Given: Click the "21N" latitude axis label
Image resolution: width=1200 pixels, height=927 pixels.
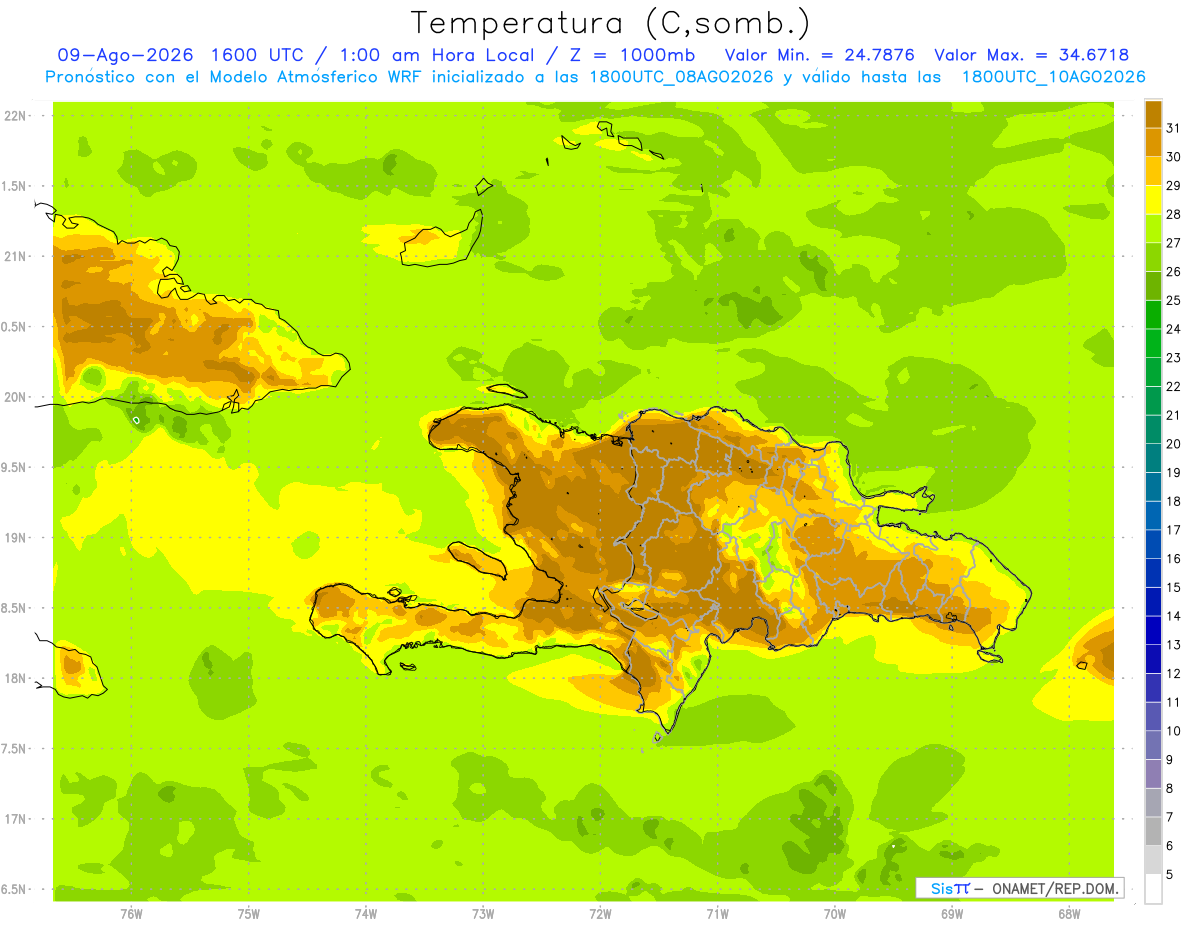Looking at the screenshot, I should [x=15, y=256].
